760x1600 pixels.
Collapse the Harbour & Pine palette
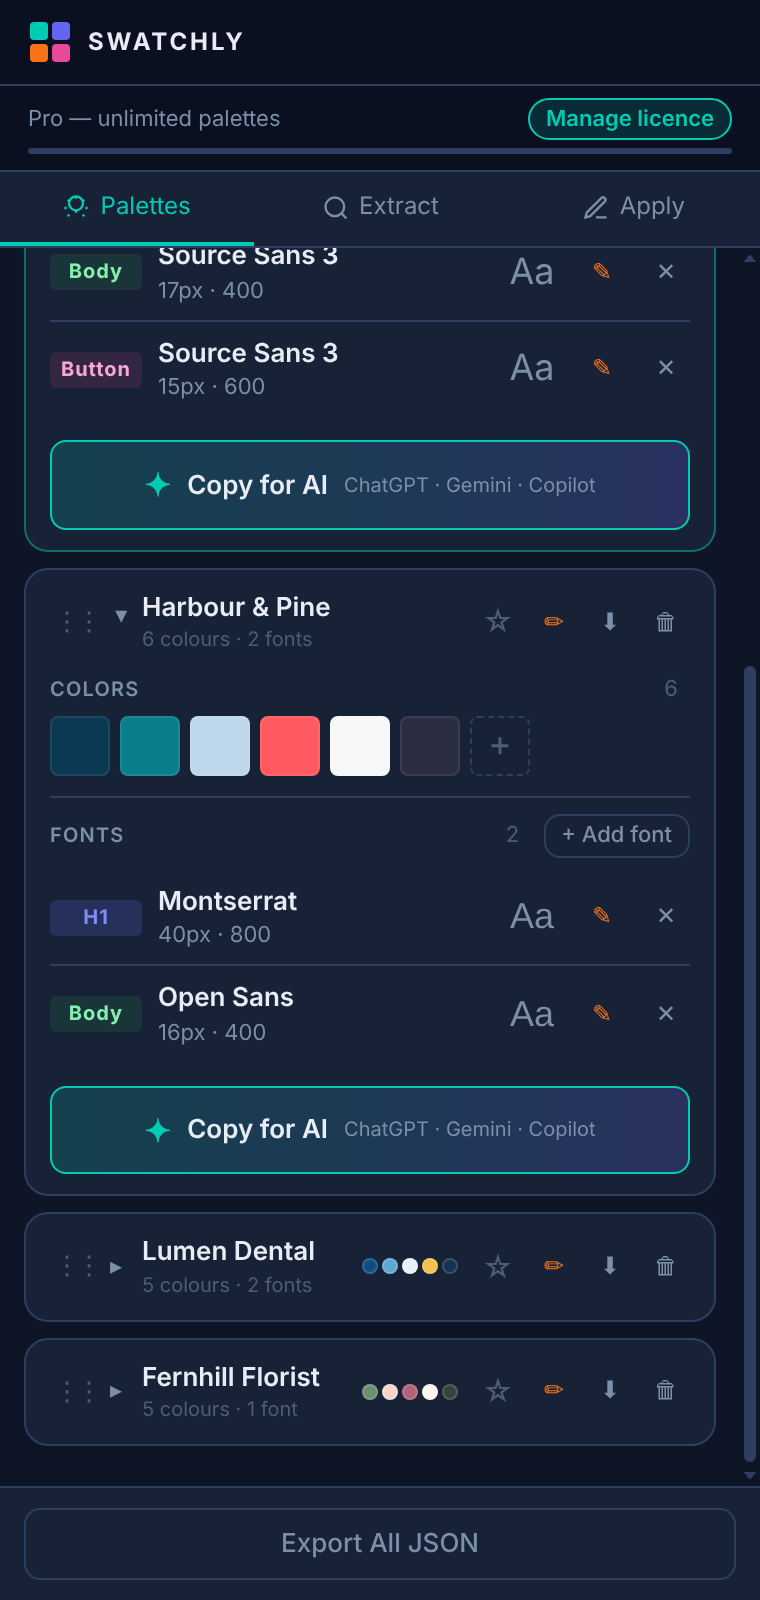coord(121,616)
